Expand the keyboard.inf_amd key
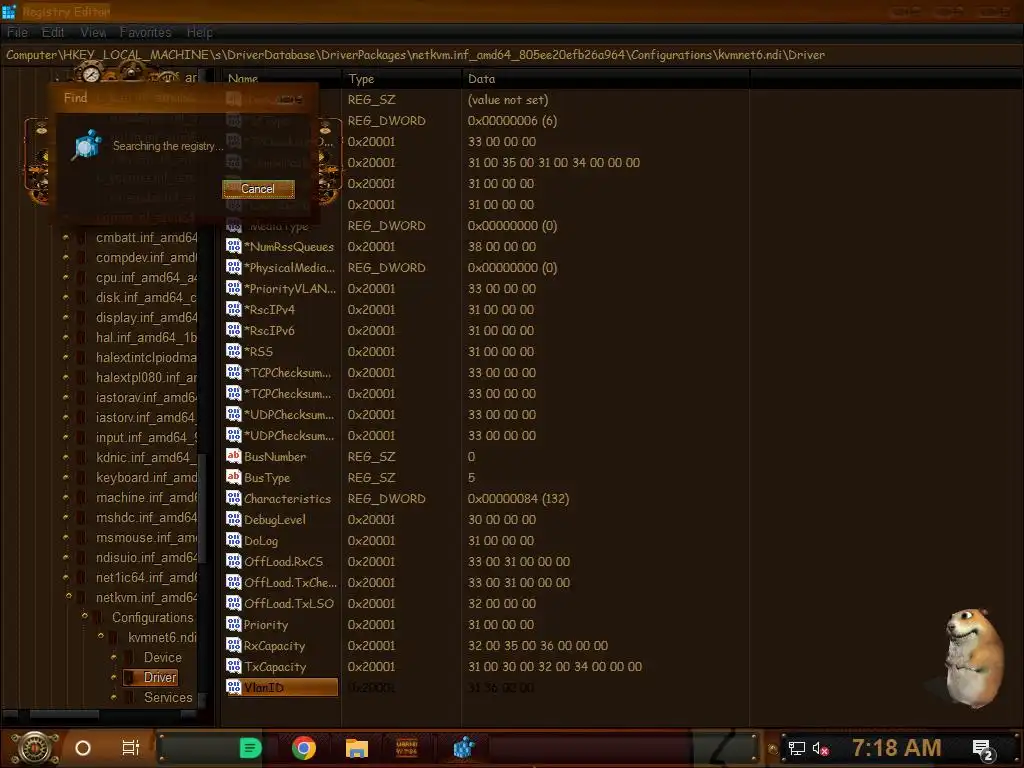Screen dimensions: 1024x768 coord(66,477)
